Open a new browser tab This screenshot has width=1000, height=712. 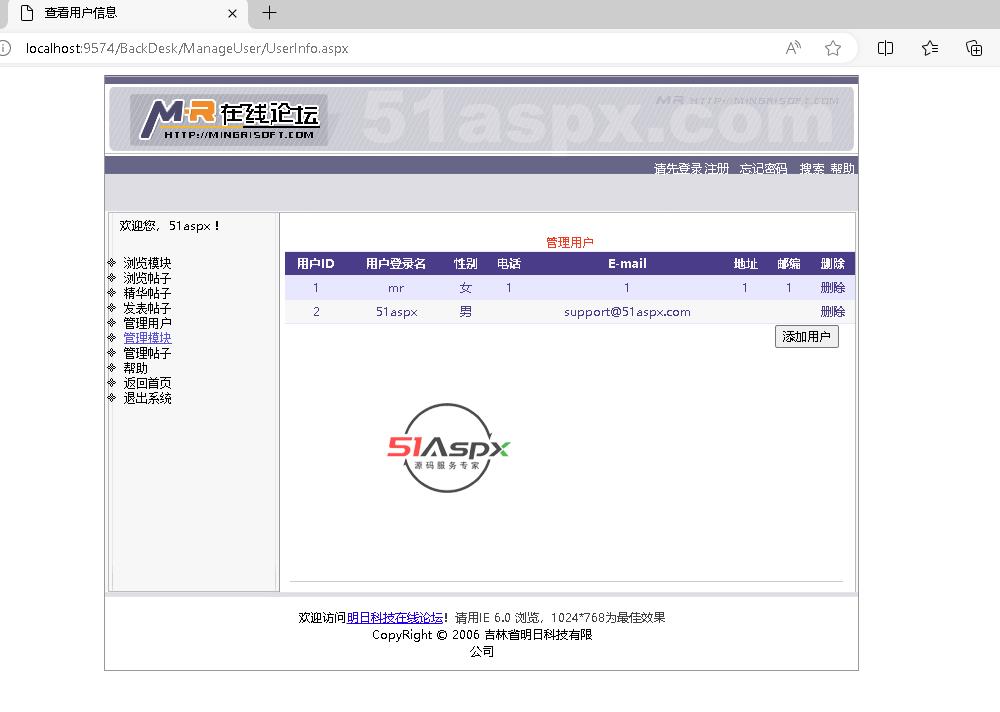pyautogui.click(x=269, y=13)
